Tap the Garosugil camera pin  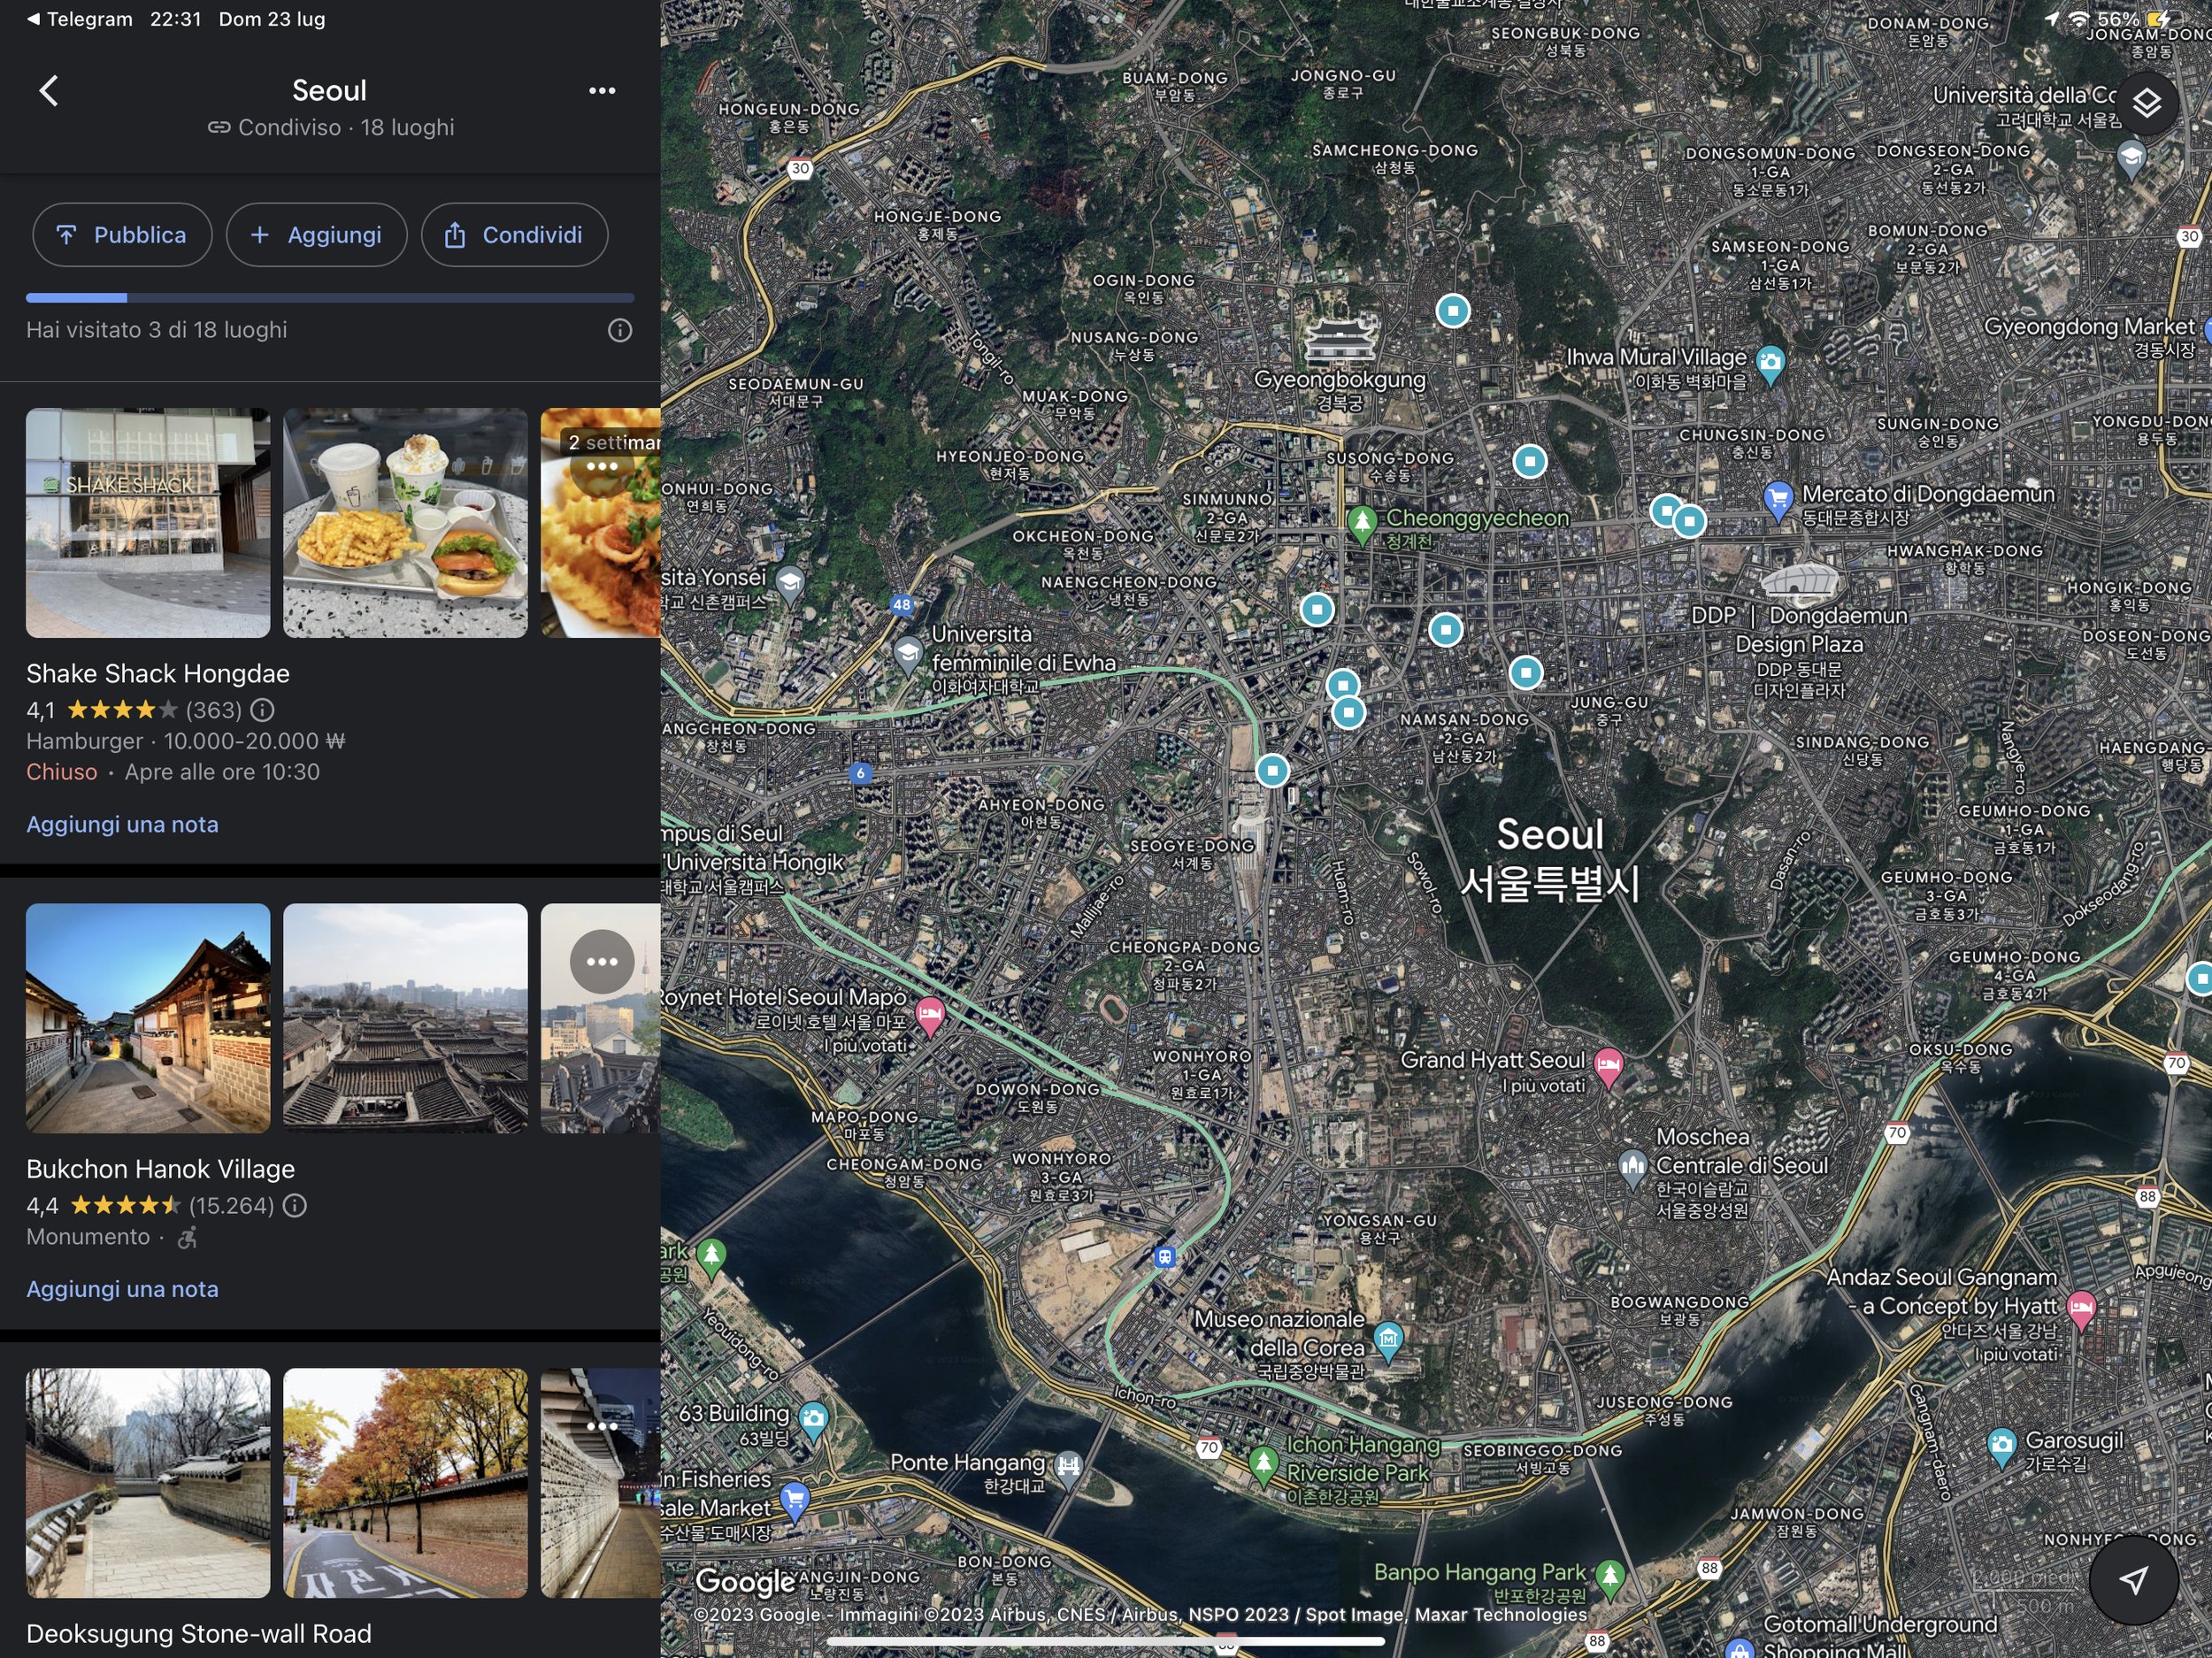[2001, 1447]
